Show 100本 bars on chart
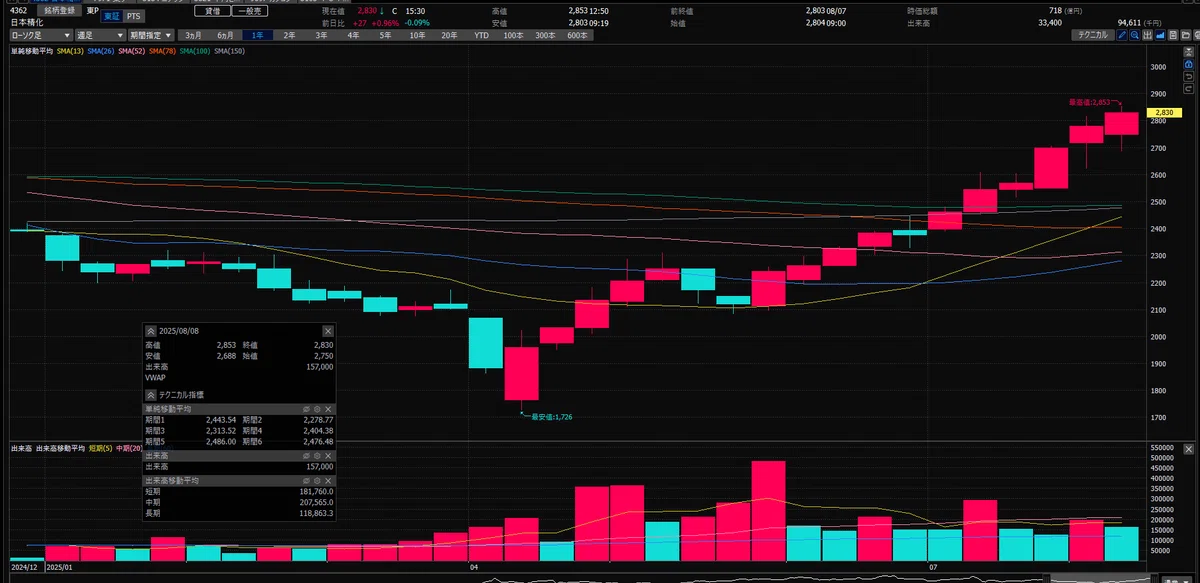 click(x=513, y=35)
